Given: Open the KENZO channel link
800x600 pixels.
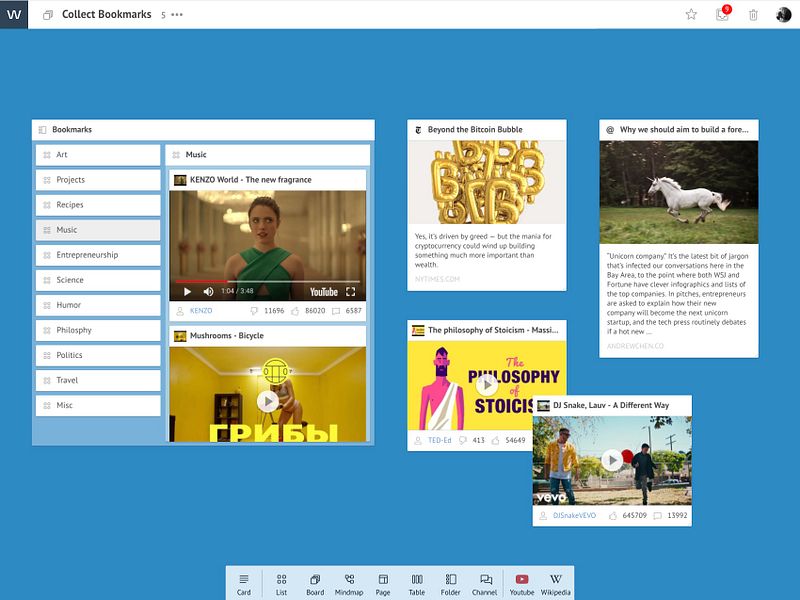Looking at the screenshot, I should coord(201,311).
